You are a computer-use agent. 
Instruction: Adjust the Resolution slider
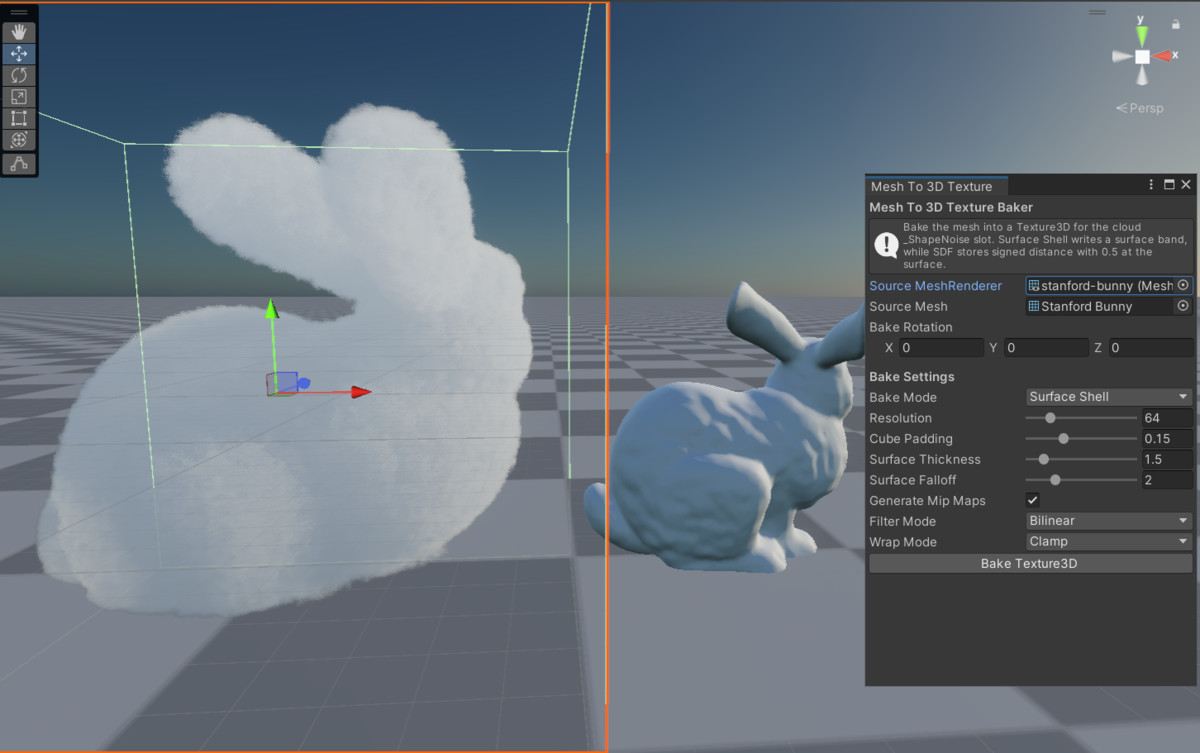click(x=1081, y=418)
